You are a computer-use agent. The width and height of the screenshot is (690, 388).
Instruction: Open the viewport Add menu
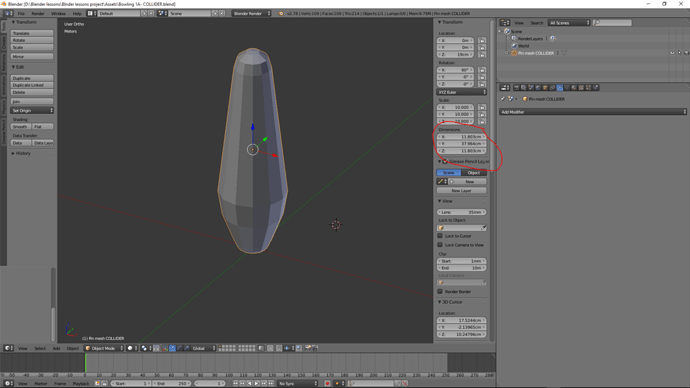(x=56, y=348)
